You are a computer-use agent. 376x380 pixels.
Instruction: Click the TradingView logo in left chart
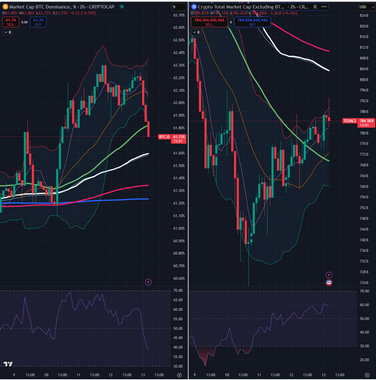pyautogui.click(x=8, y=364)
